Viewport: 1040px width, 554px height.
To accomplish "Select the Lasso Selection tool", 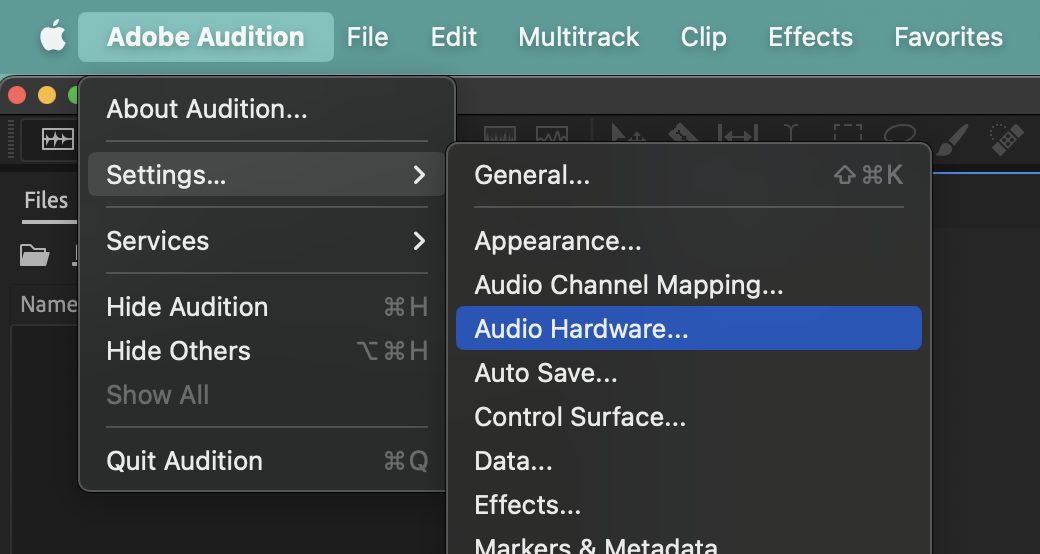I will 900,136.
